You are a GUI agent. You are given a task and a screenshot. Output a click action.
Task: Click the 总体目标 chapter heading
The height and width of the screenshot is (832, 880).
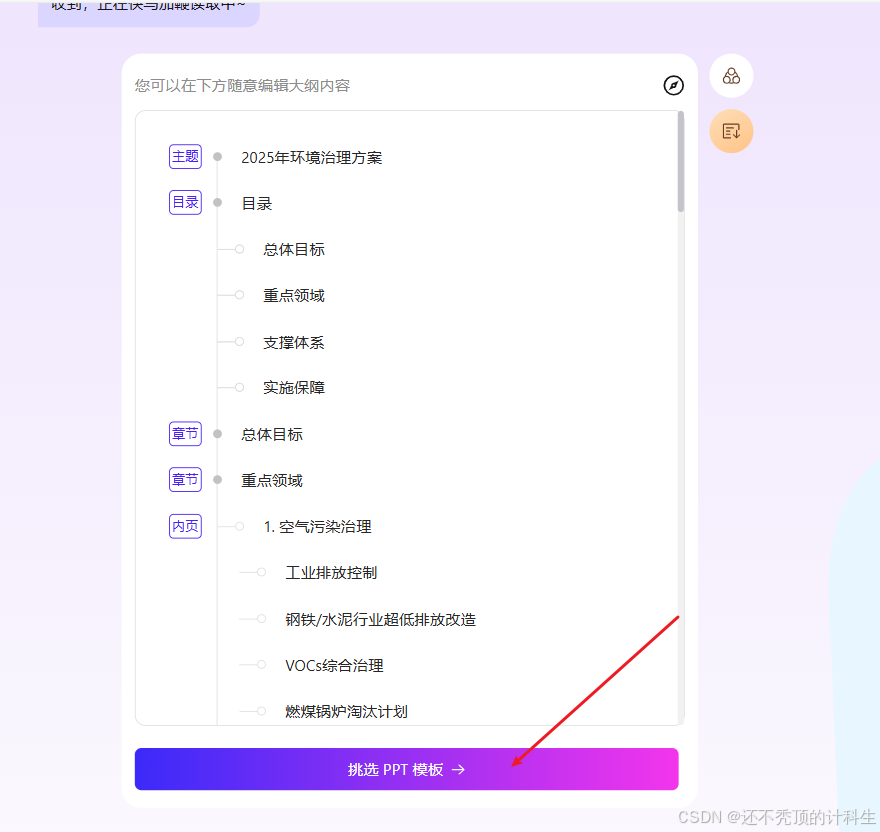(x=272, y=434)
